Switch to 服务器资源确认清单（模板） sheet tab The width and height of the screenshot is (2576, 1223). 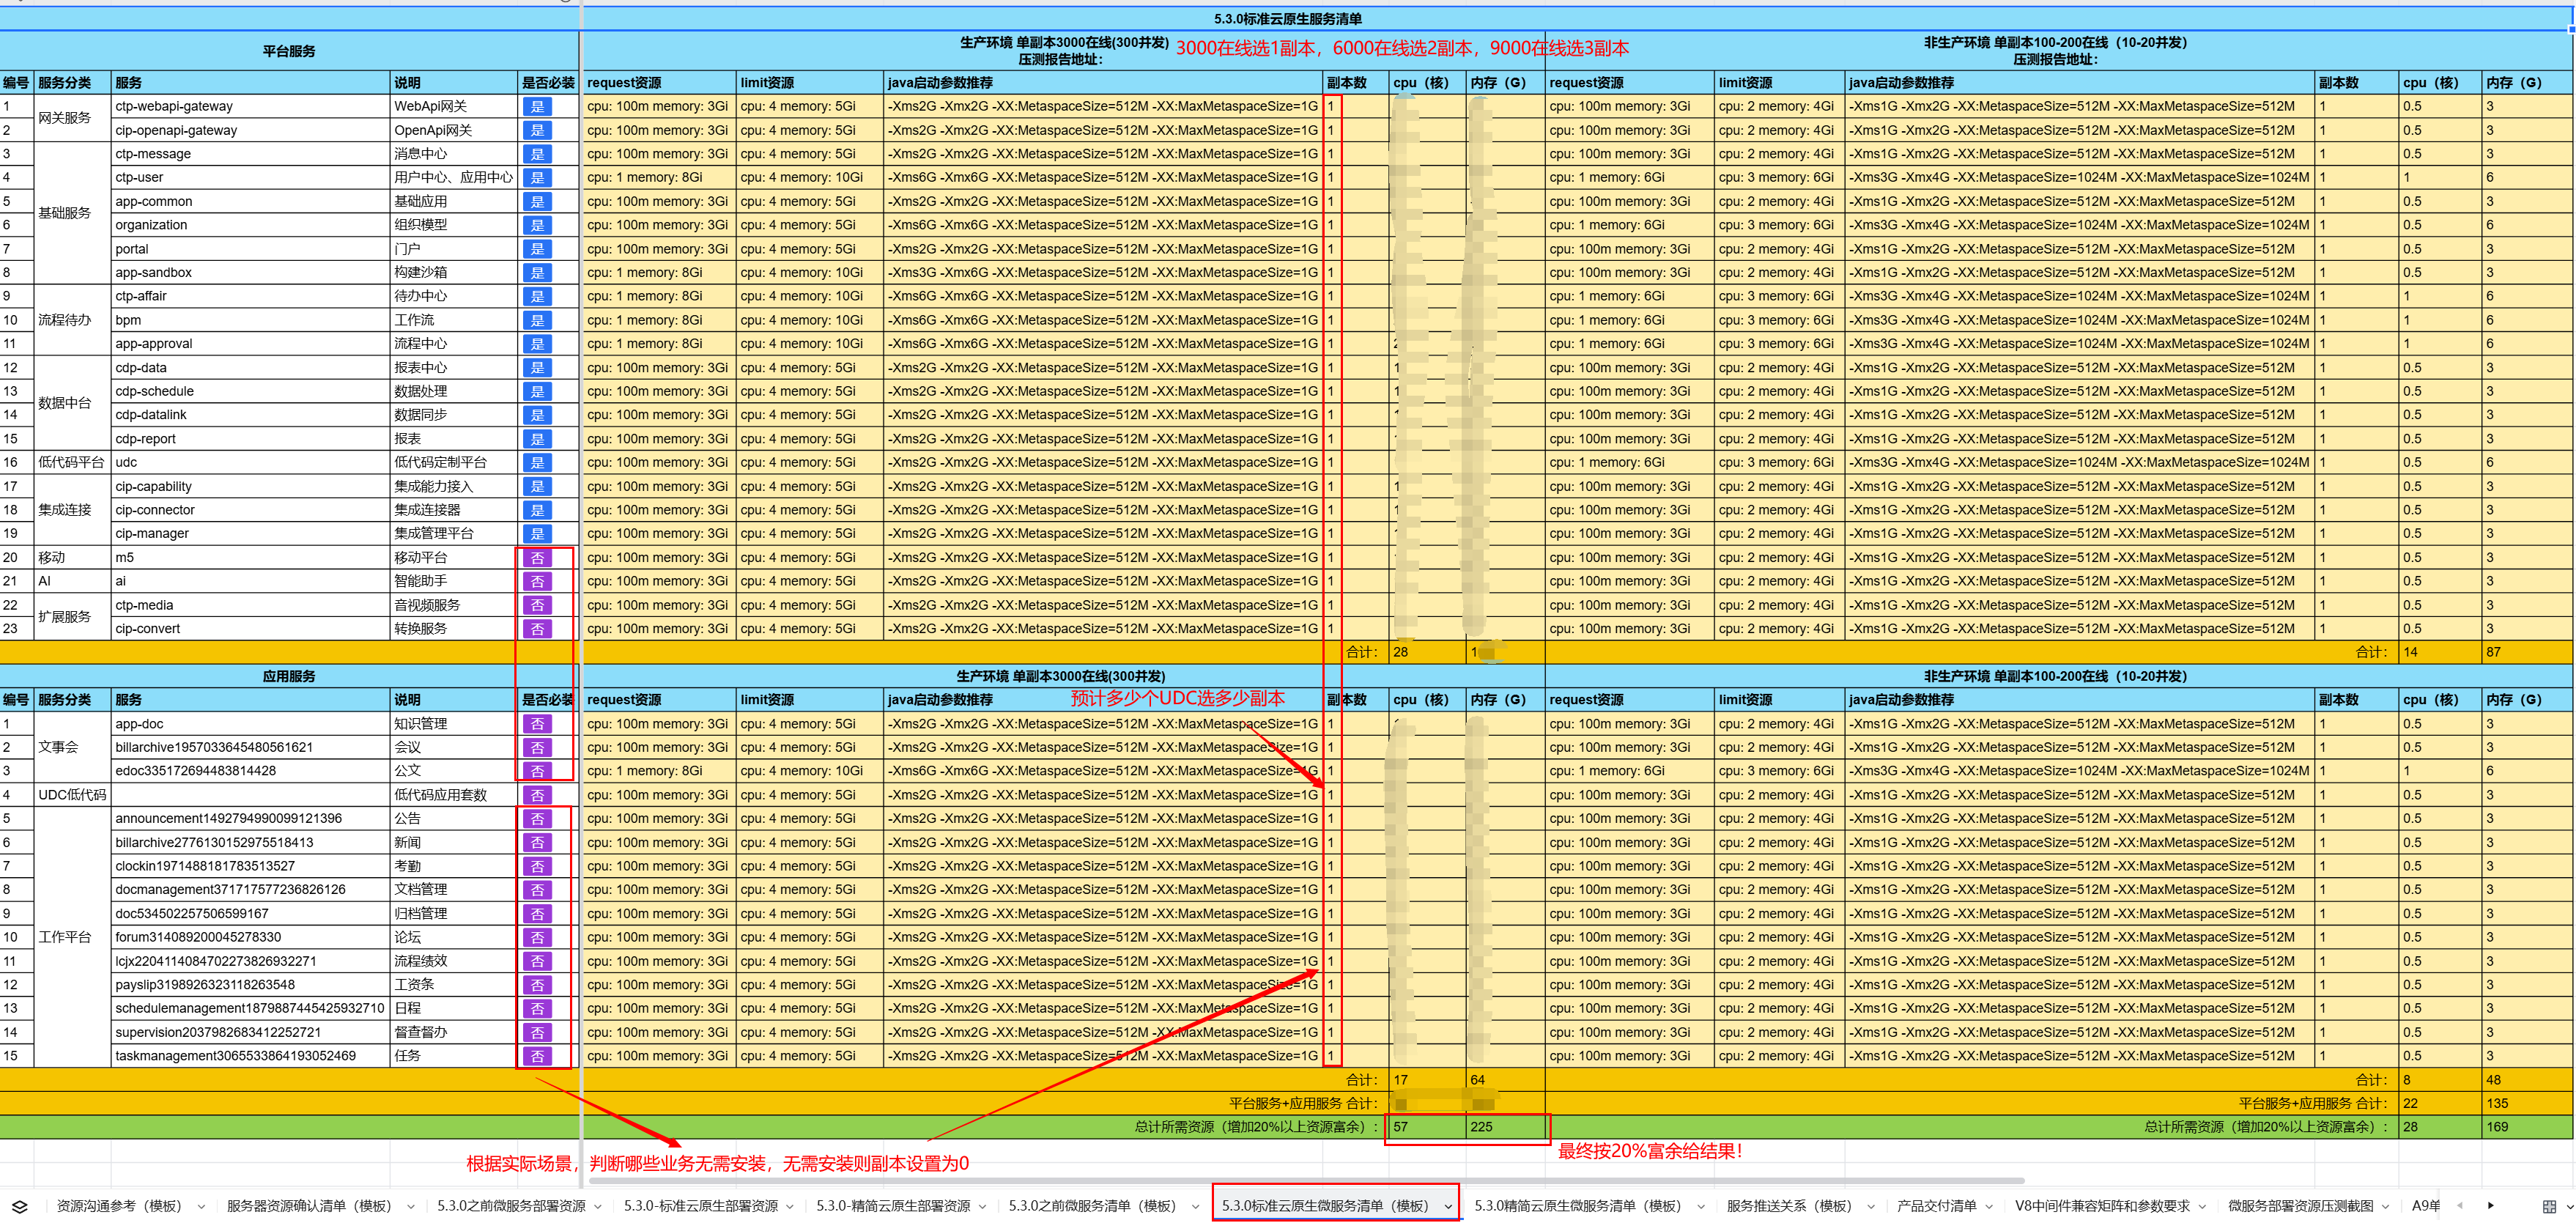pos(309,1206)
